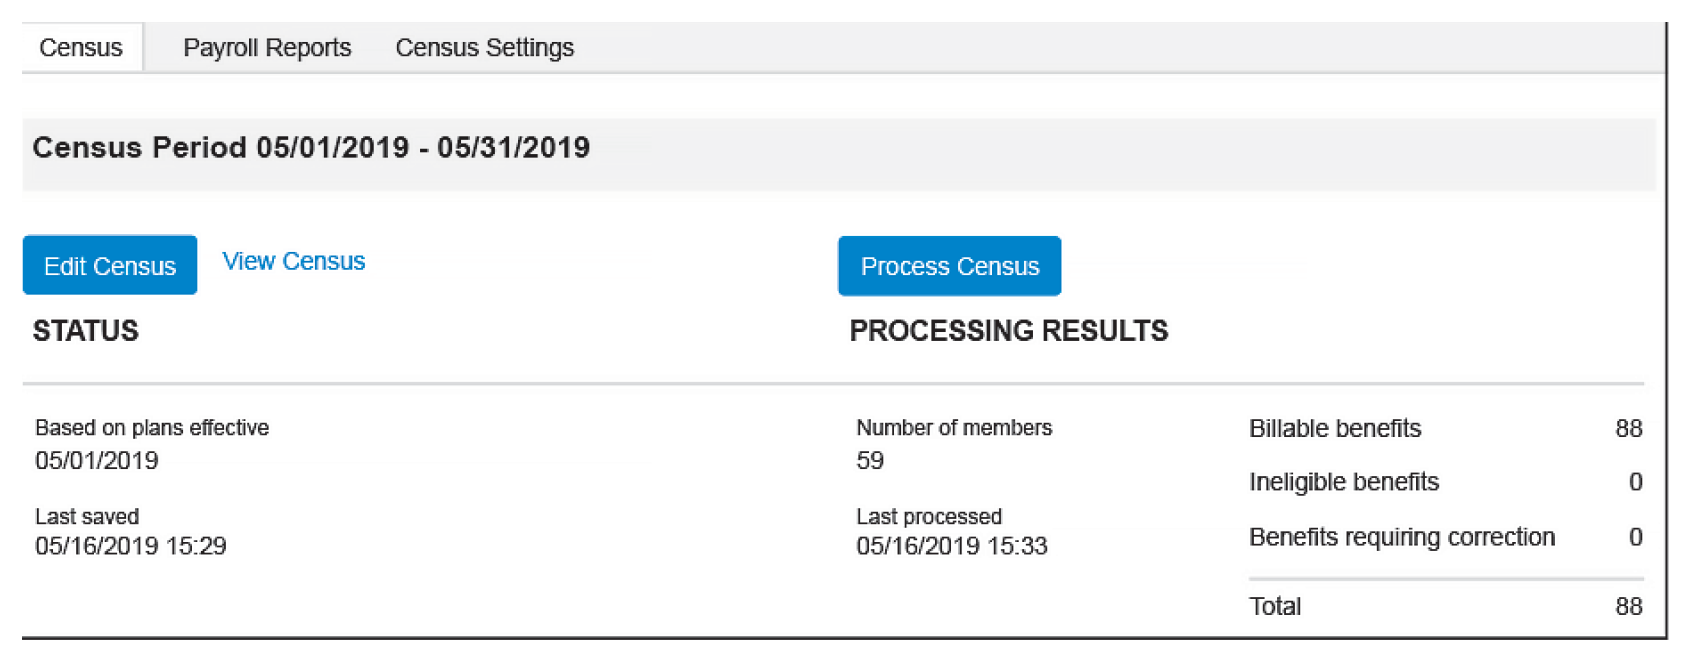Viewport: 1691px width, 664px height.
Task: Click the Billable benefits row label
Action: (1335, 429)
